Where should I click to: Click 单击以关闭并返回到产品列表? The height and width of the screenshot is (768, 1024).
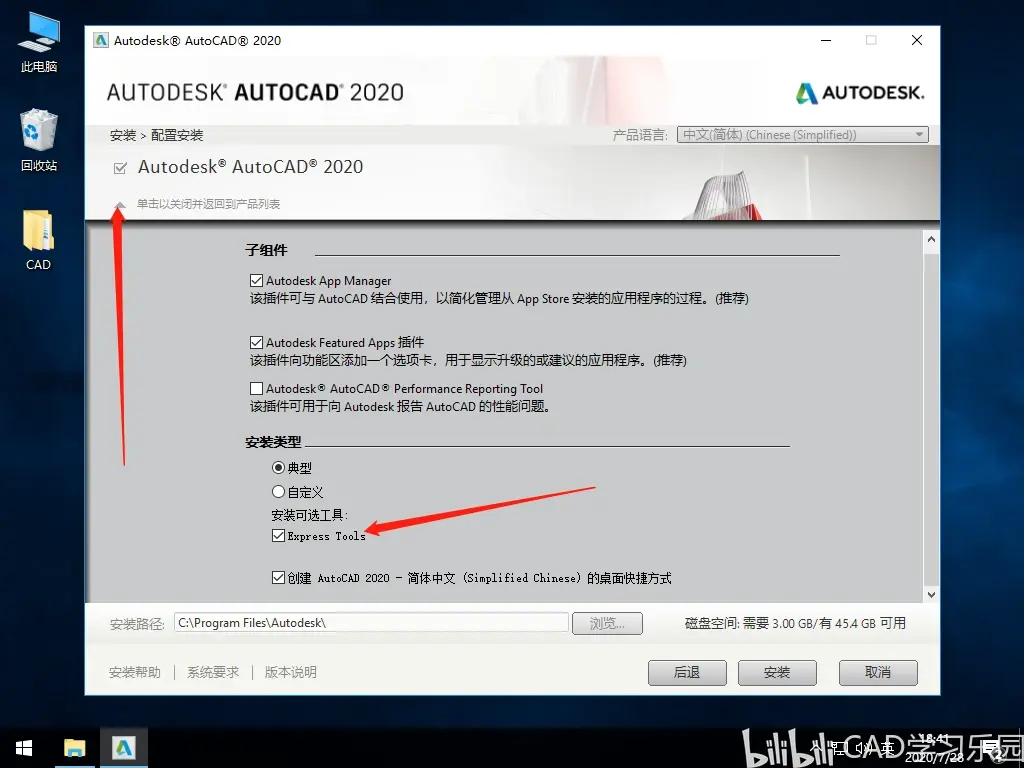pos(208,204)
